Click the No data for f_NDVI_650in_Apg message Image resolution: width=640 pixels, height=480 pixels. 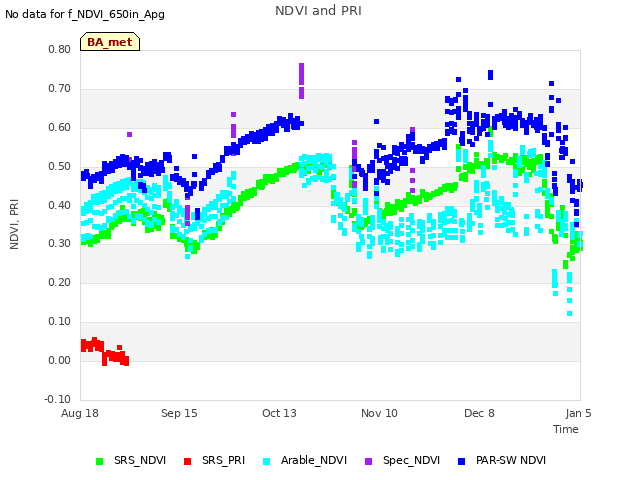click(x=85, y=15)
